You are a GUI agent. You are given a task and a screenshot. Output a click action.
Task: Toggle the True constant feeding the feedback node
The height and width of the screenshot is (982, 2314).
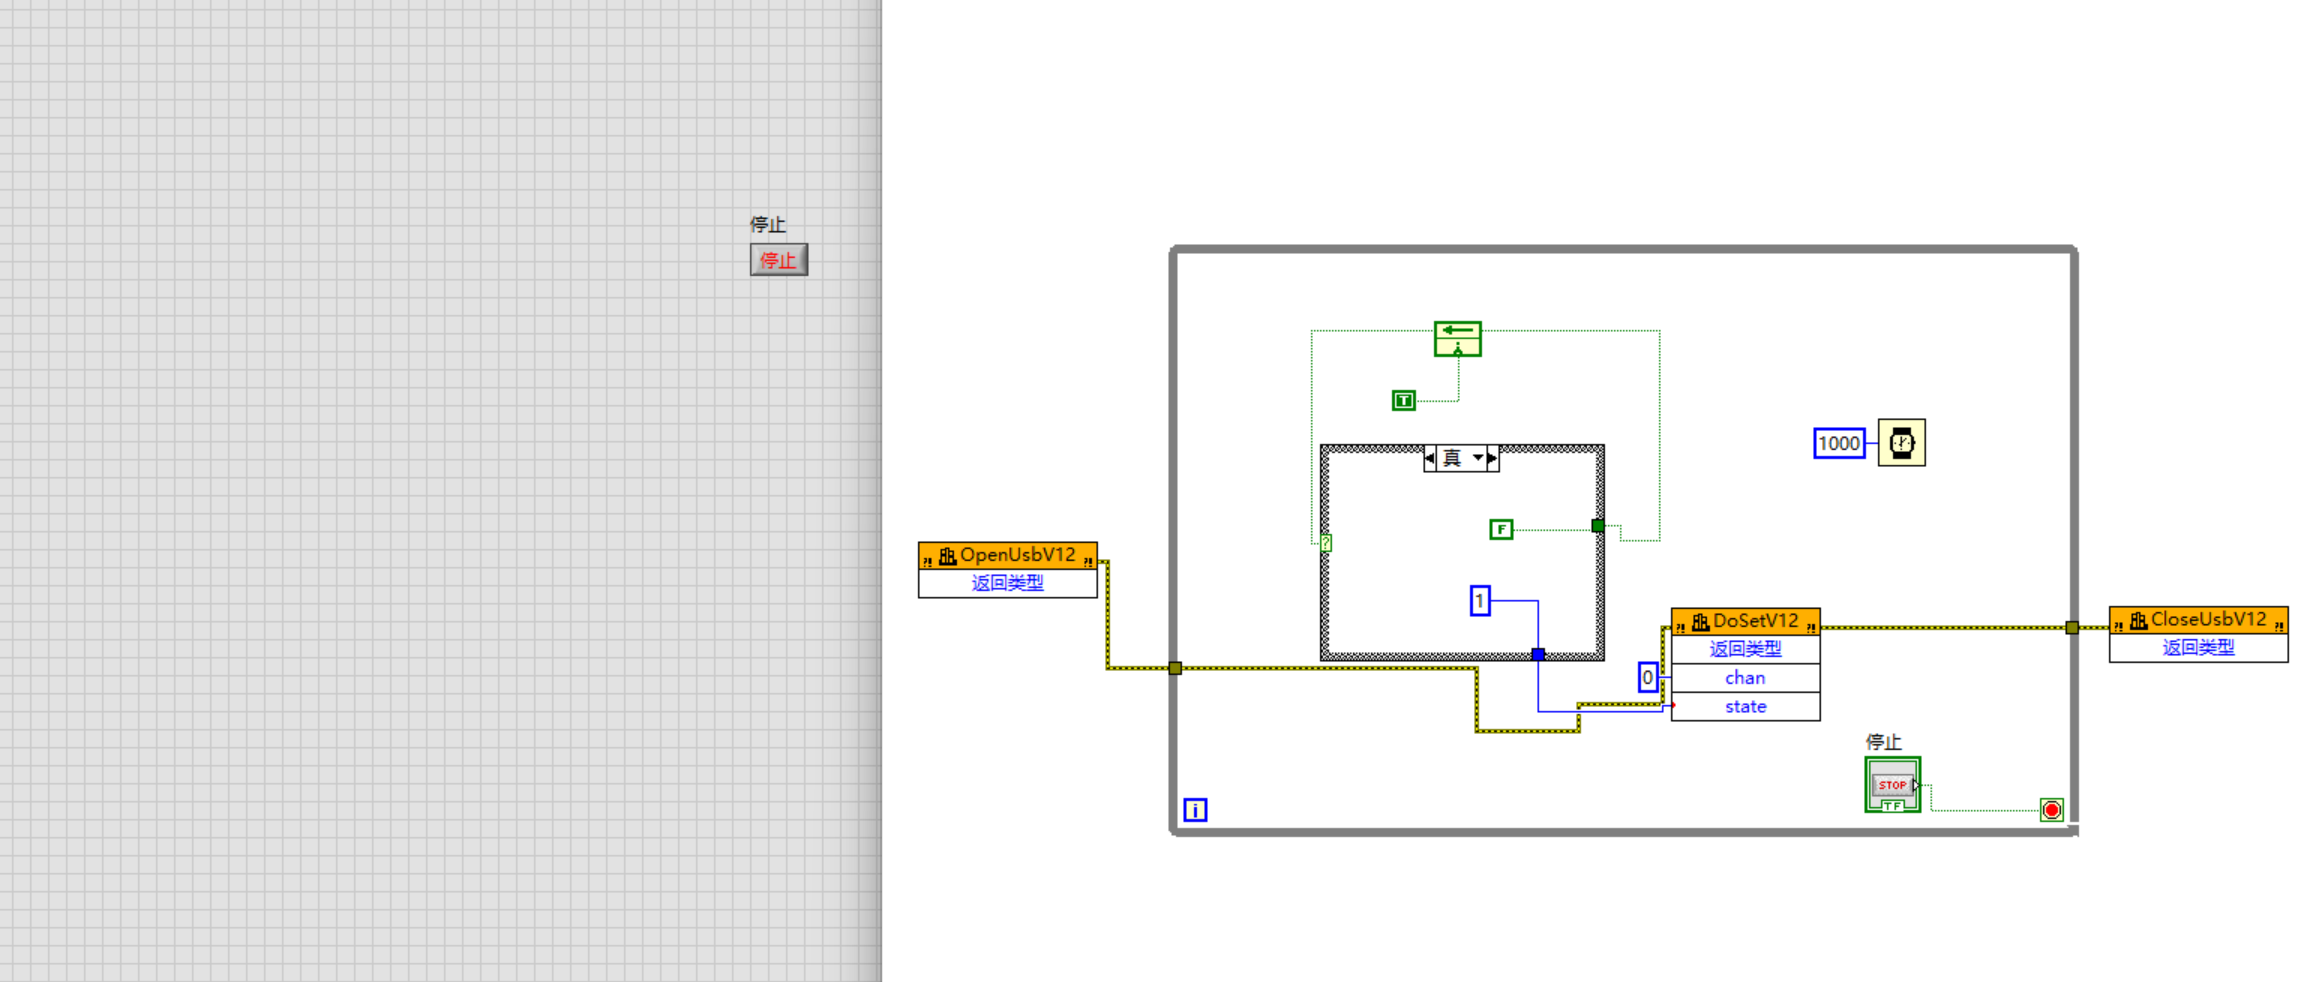(1403, 399)
